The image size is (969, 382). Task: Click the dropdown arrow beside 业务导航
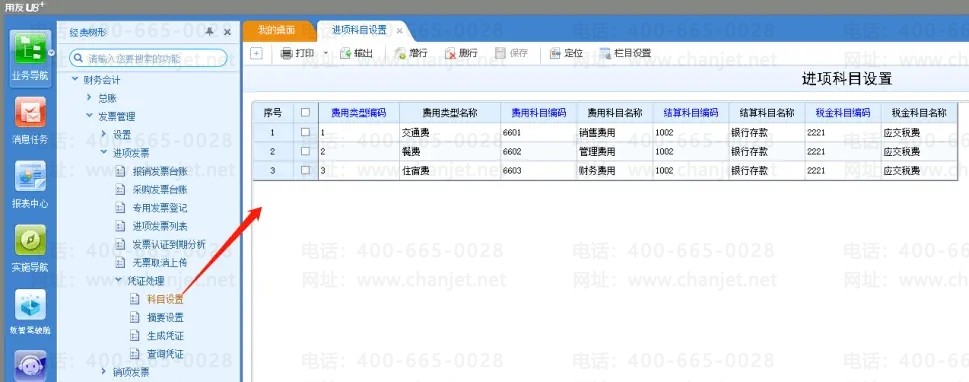[52, 53]
